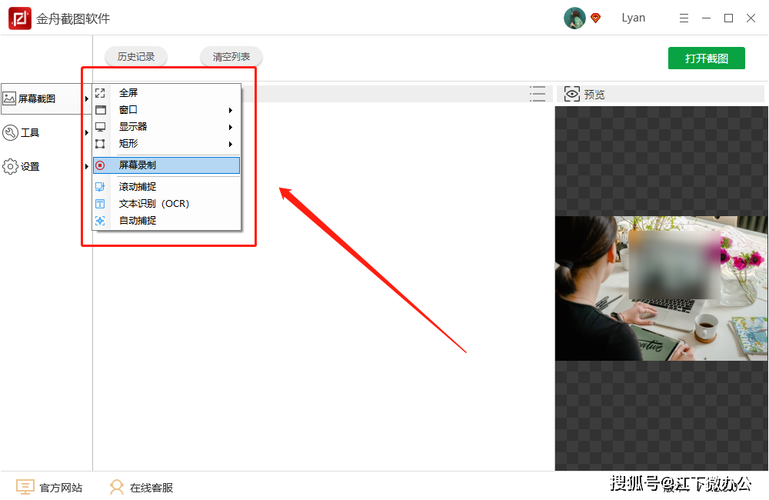Choose 滚动捕捉 in the capture menu
The image size is (769, 500).
(x=167, y=187)
